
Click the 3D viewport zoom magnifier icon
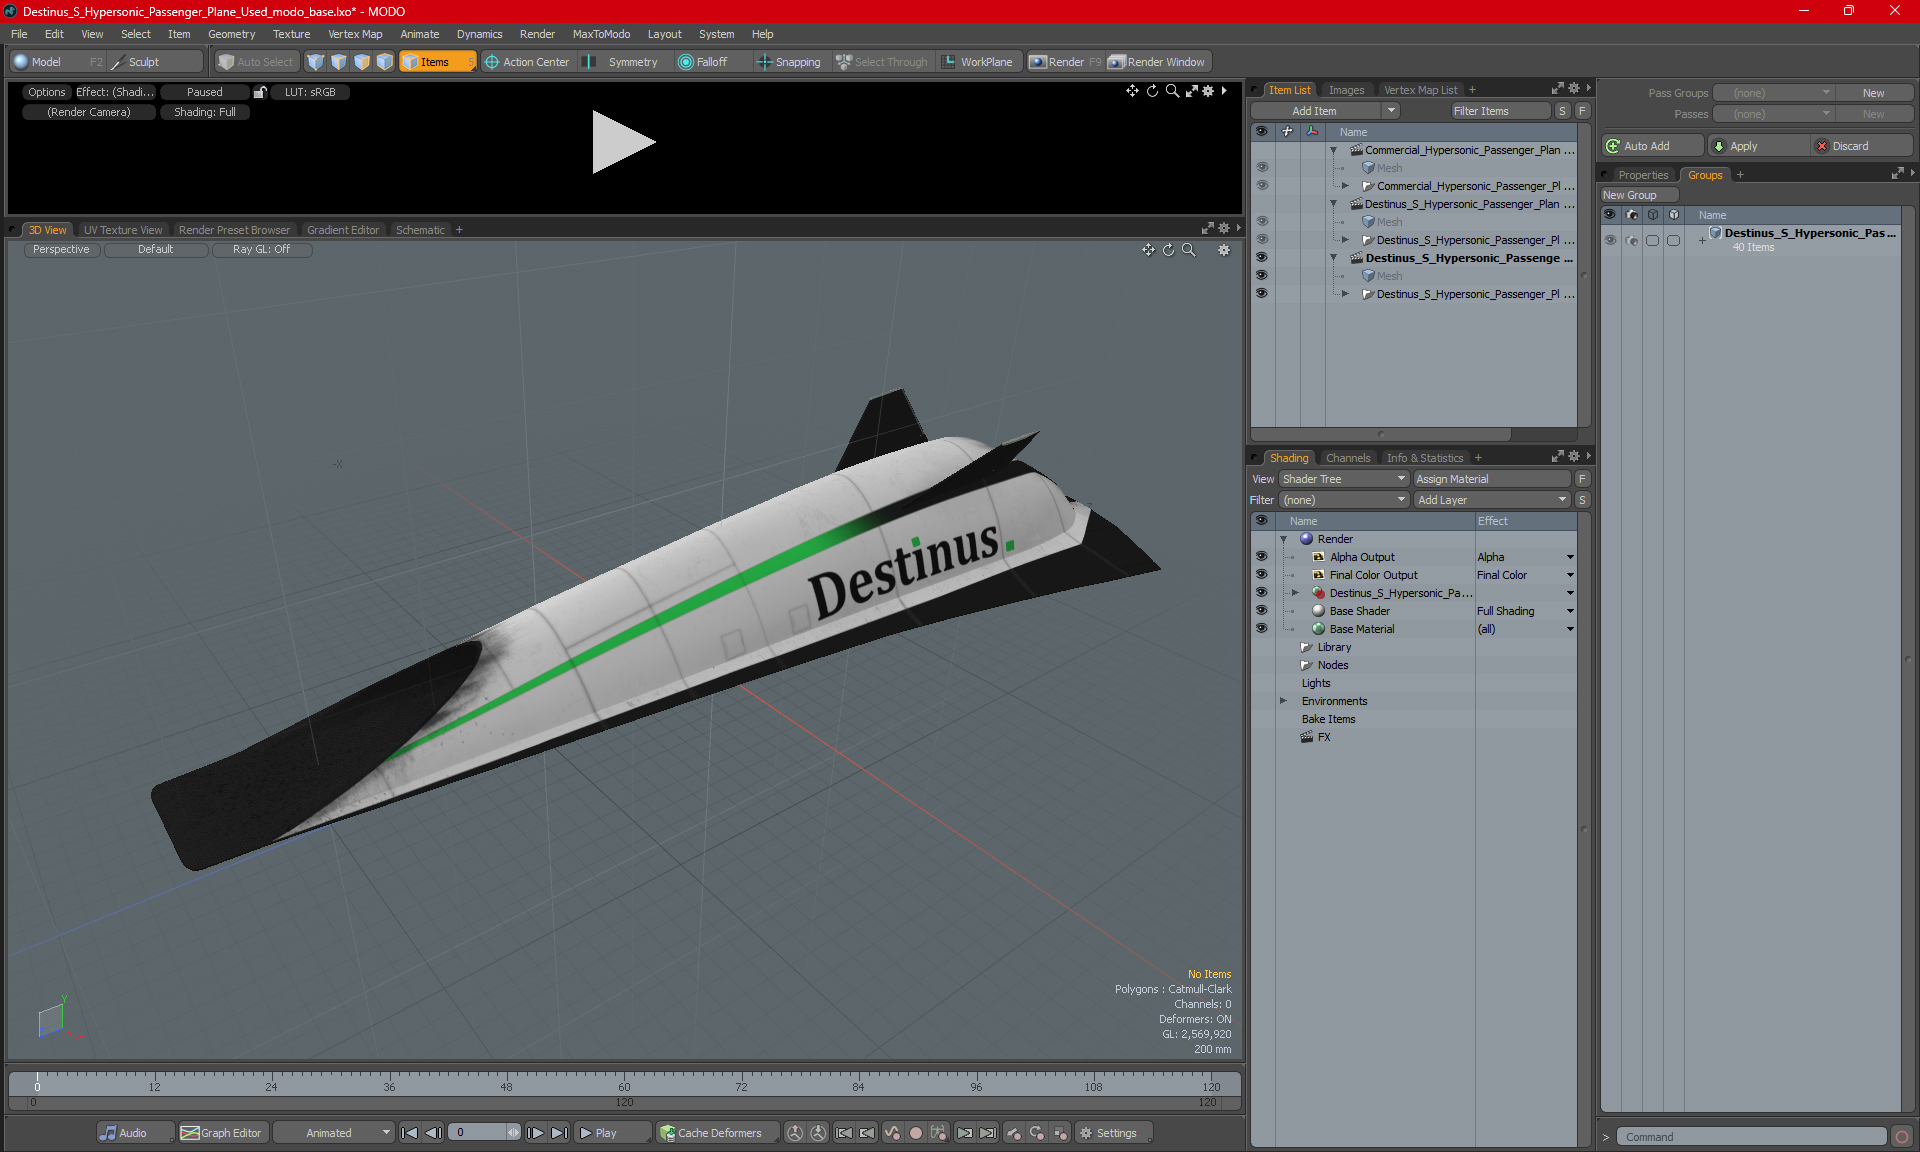1188,250
